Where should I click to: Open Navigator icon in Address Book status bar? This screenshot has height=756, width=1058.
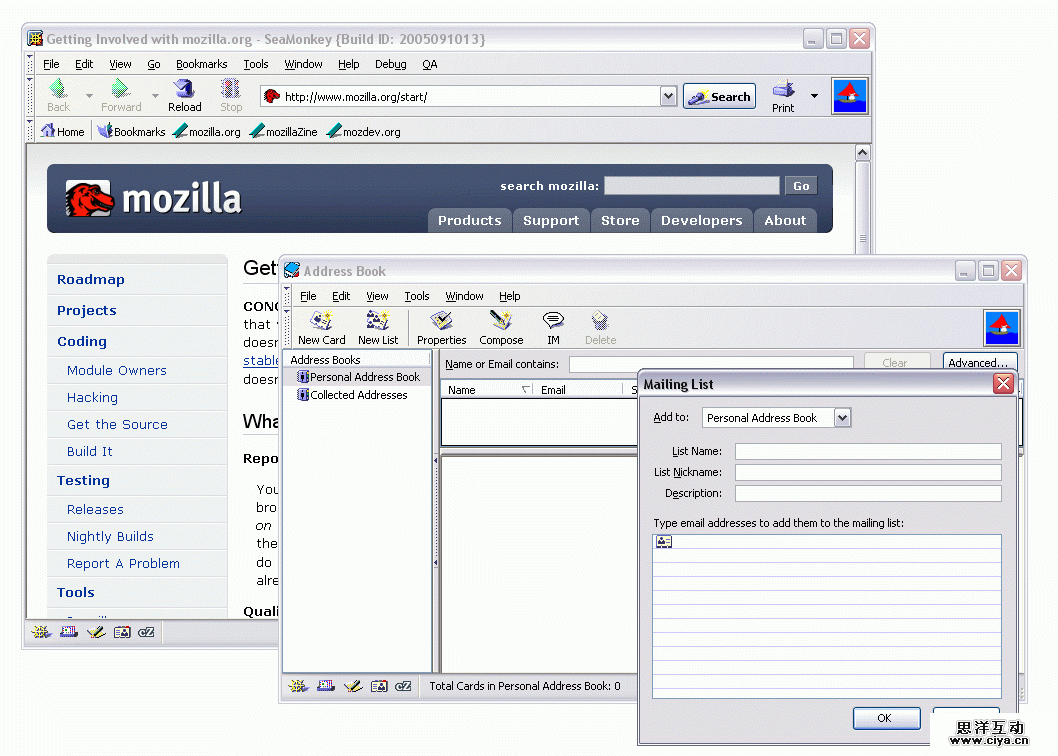point(298,686)
